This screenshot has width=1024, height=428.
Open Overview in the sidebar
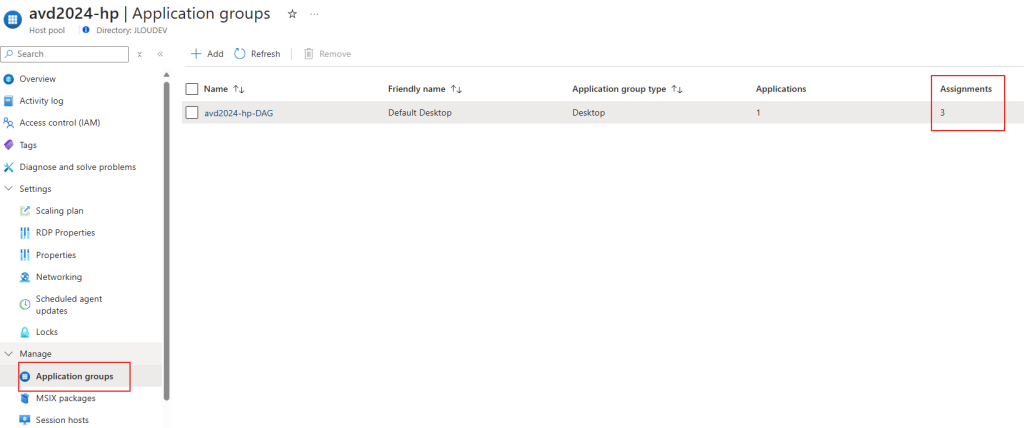tap(37, 79)
